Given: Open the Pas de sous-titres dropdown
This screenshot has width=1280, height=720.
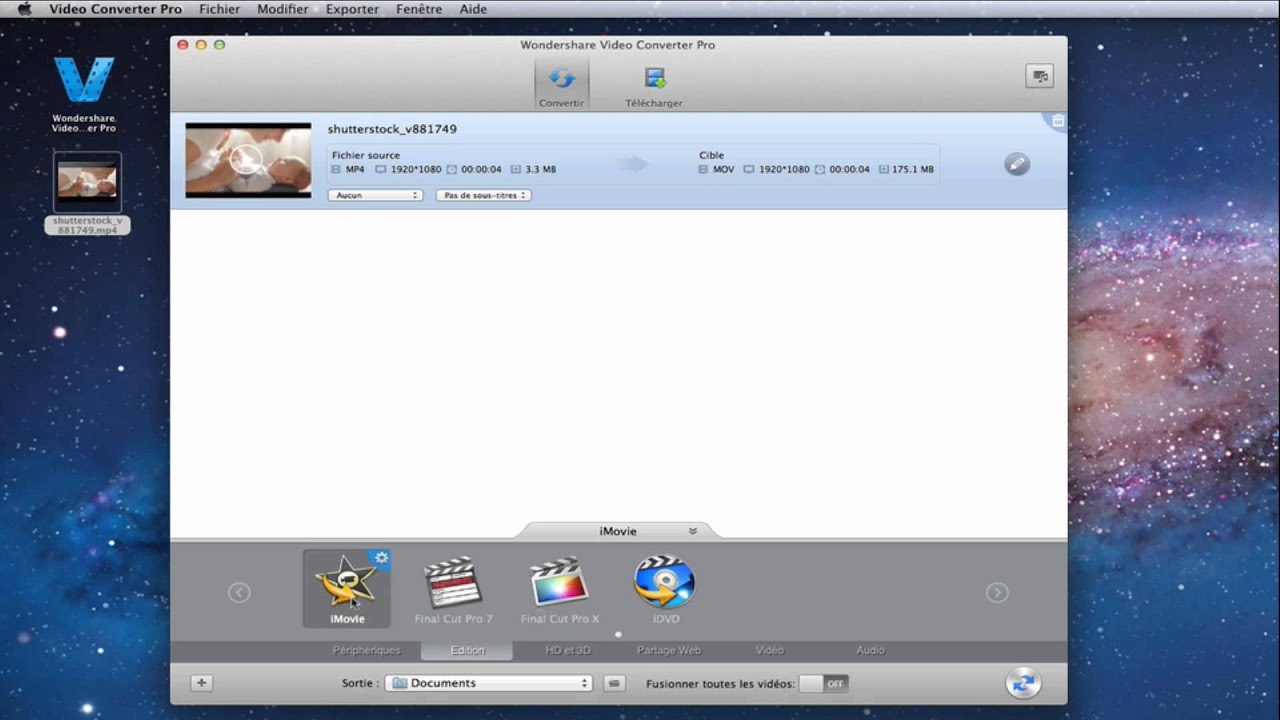Looking at the screenshot, I should pyautogui.click(x=483, y=195).
